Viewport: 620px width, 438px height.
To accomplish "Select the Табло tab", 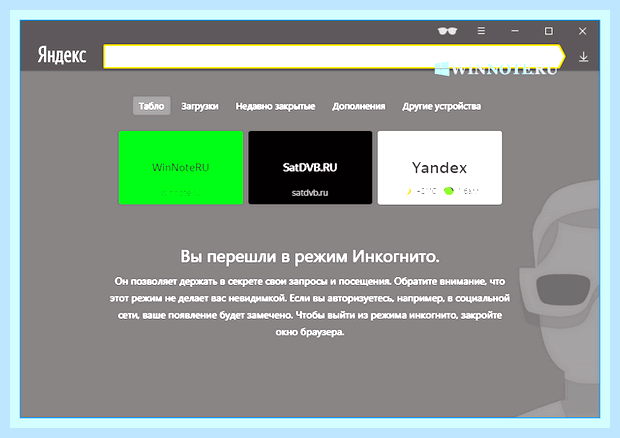I will [151, 106].
